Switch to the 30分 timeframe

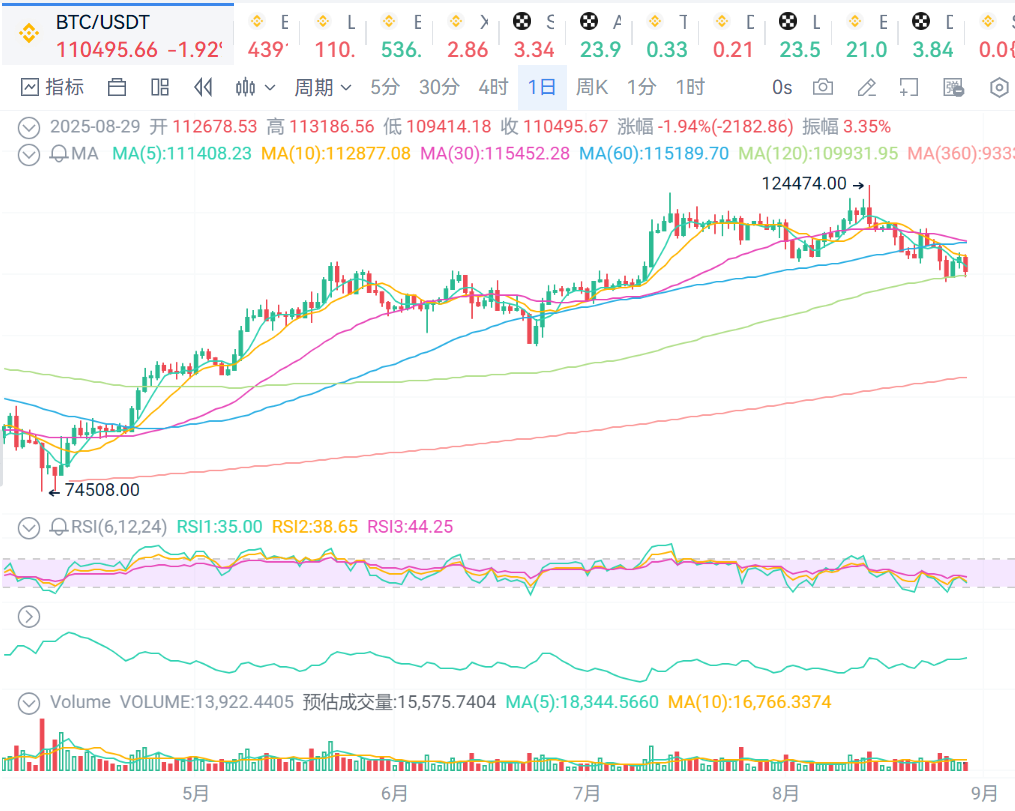tap(440, 87)
